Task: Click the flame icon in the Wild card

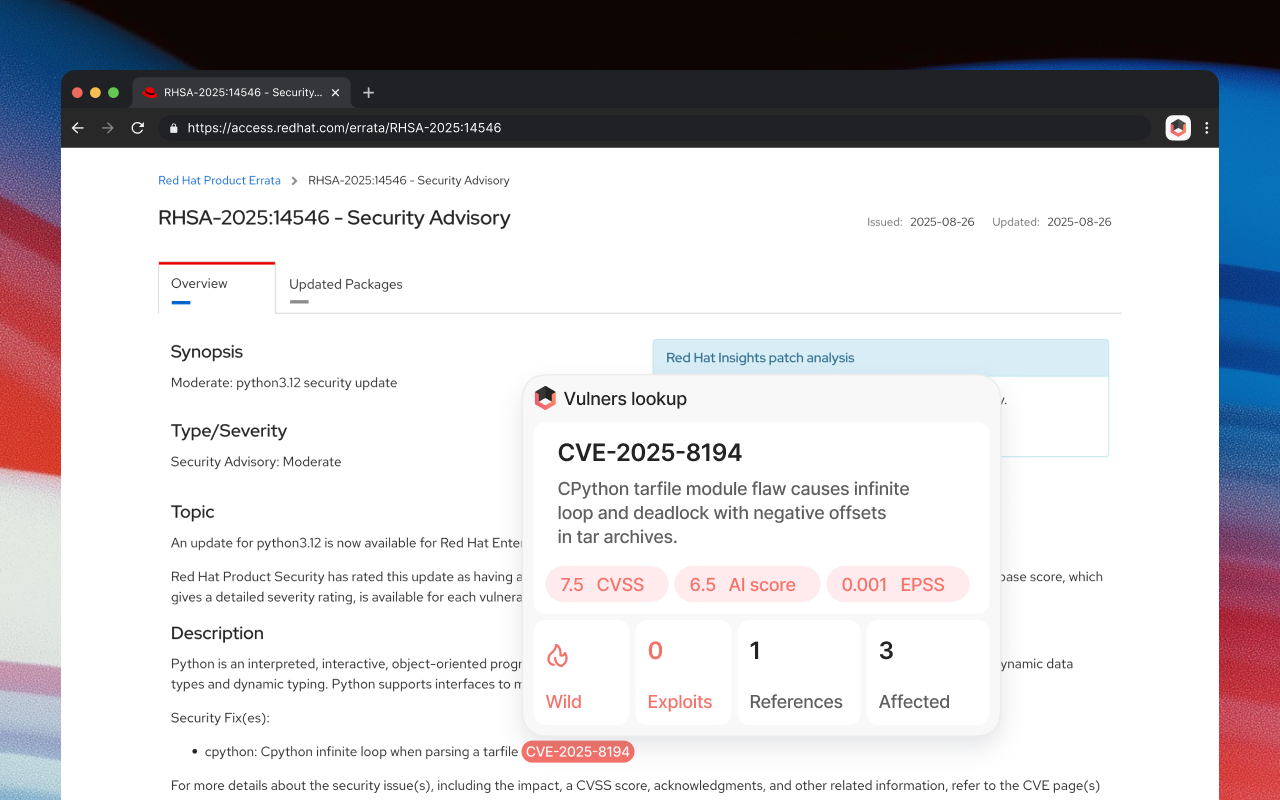Action: point(558,656)
